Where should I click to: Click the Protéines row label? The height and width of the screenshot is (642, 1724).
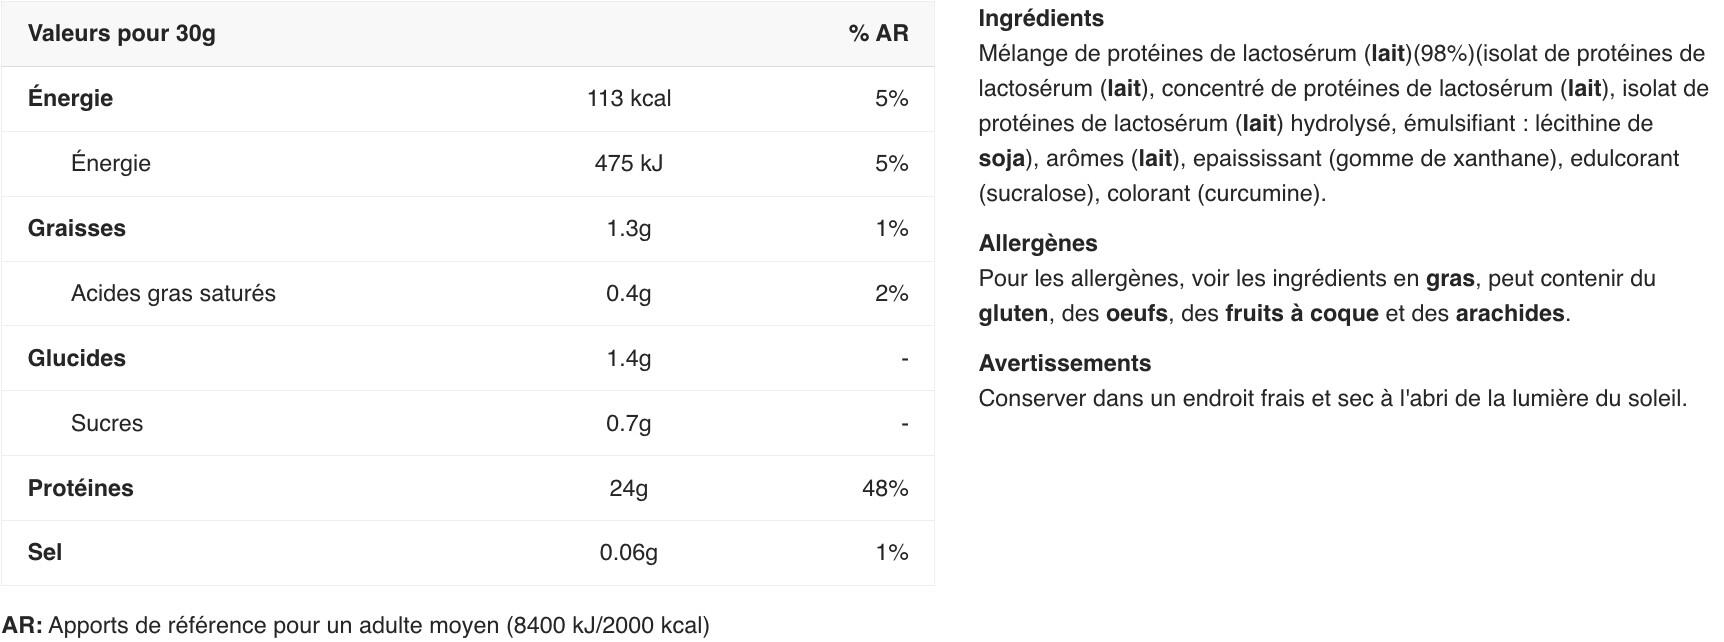point(80,488)
